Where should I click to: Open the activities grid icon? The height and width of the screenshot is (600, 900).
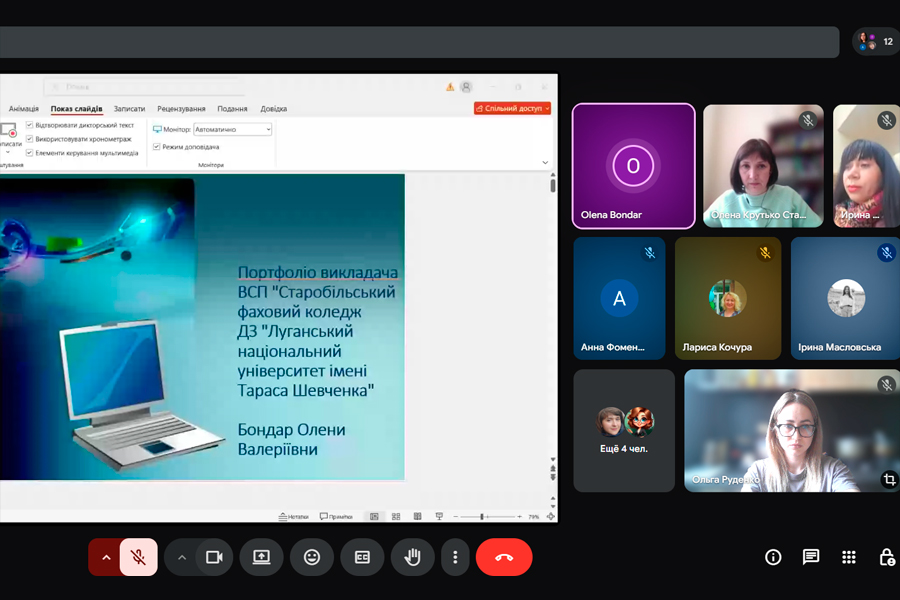[849, 557]
